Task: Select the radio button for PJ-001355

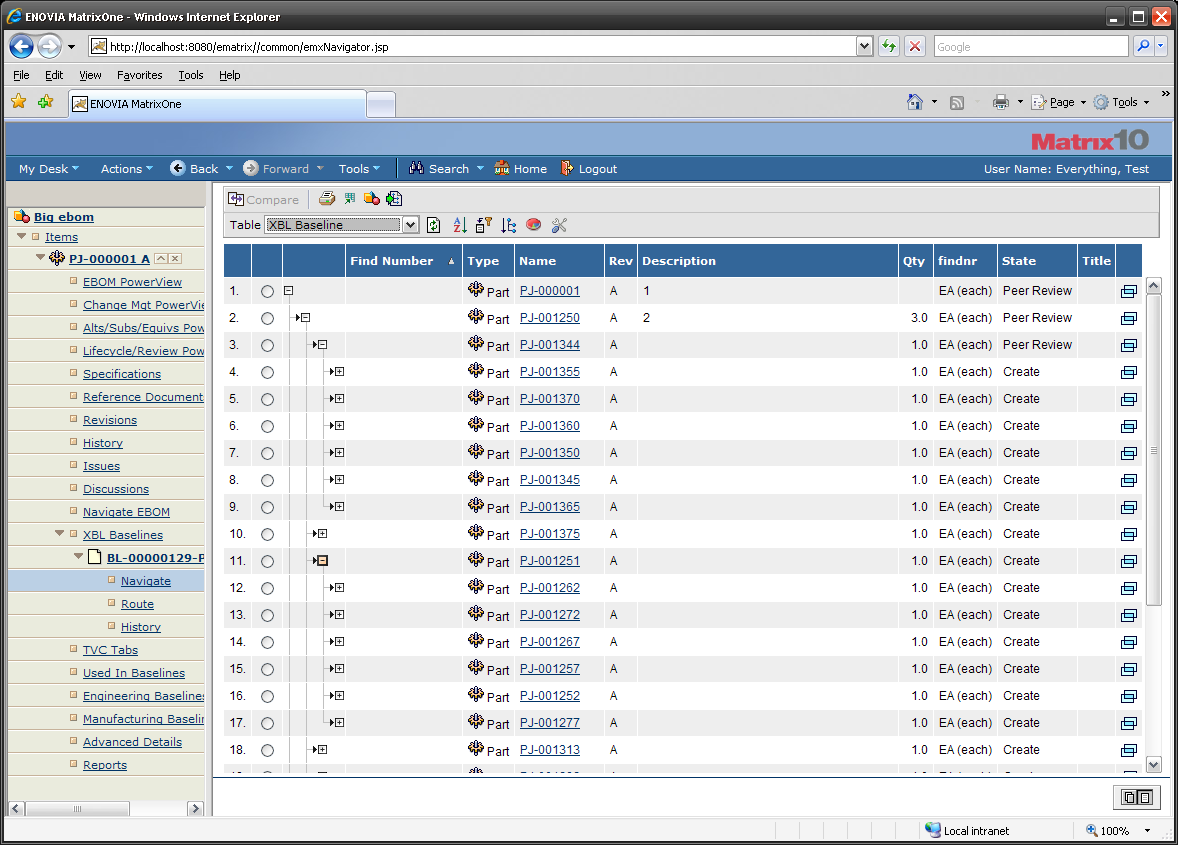Action: click(x=267, y=373)
